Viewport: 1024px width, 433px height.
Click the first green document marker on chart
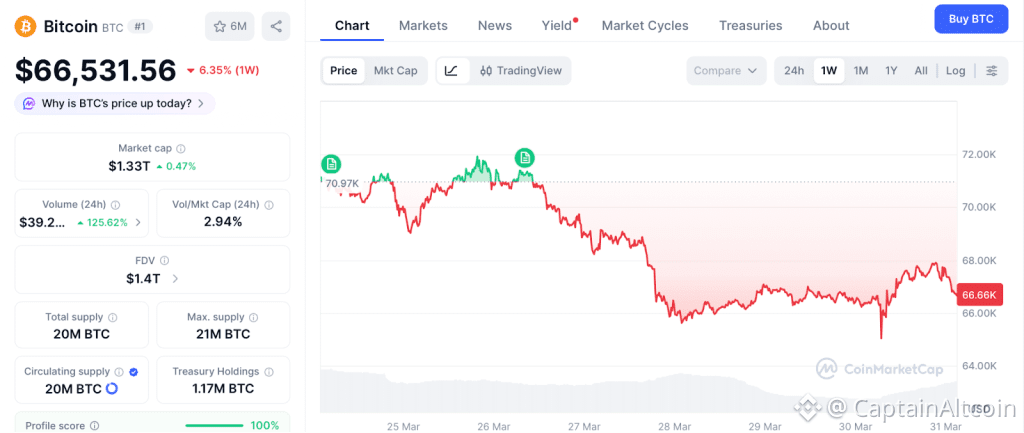tap(331, 164)
